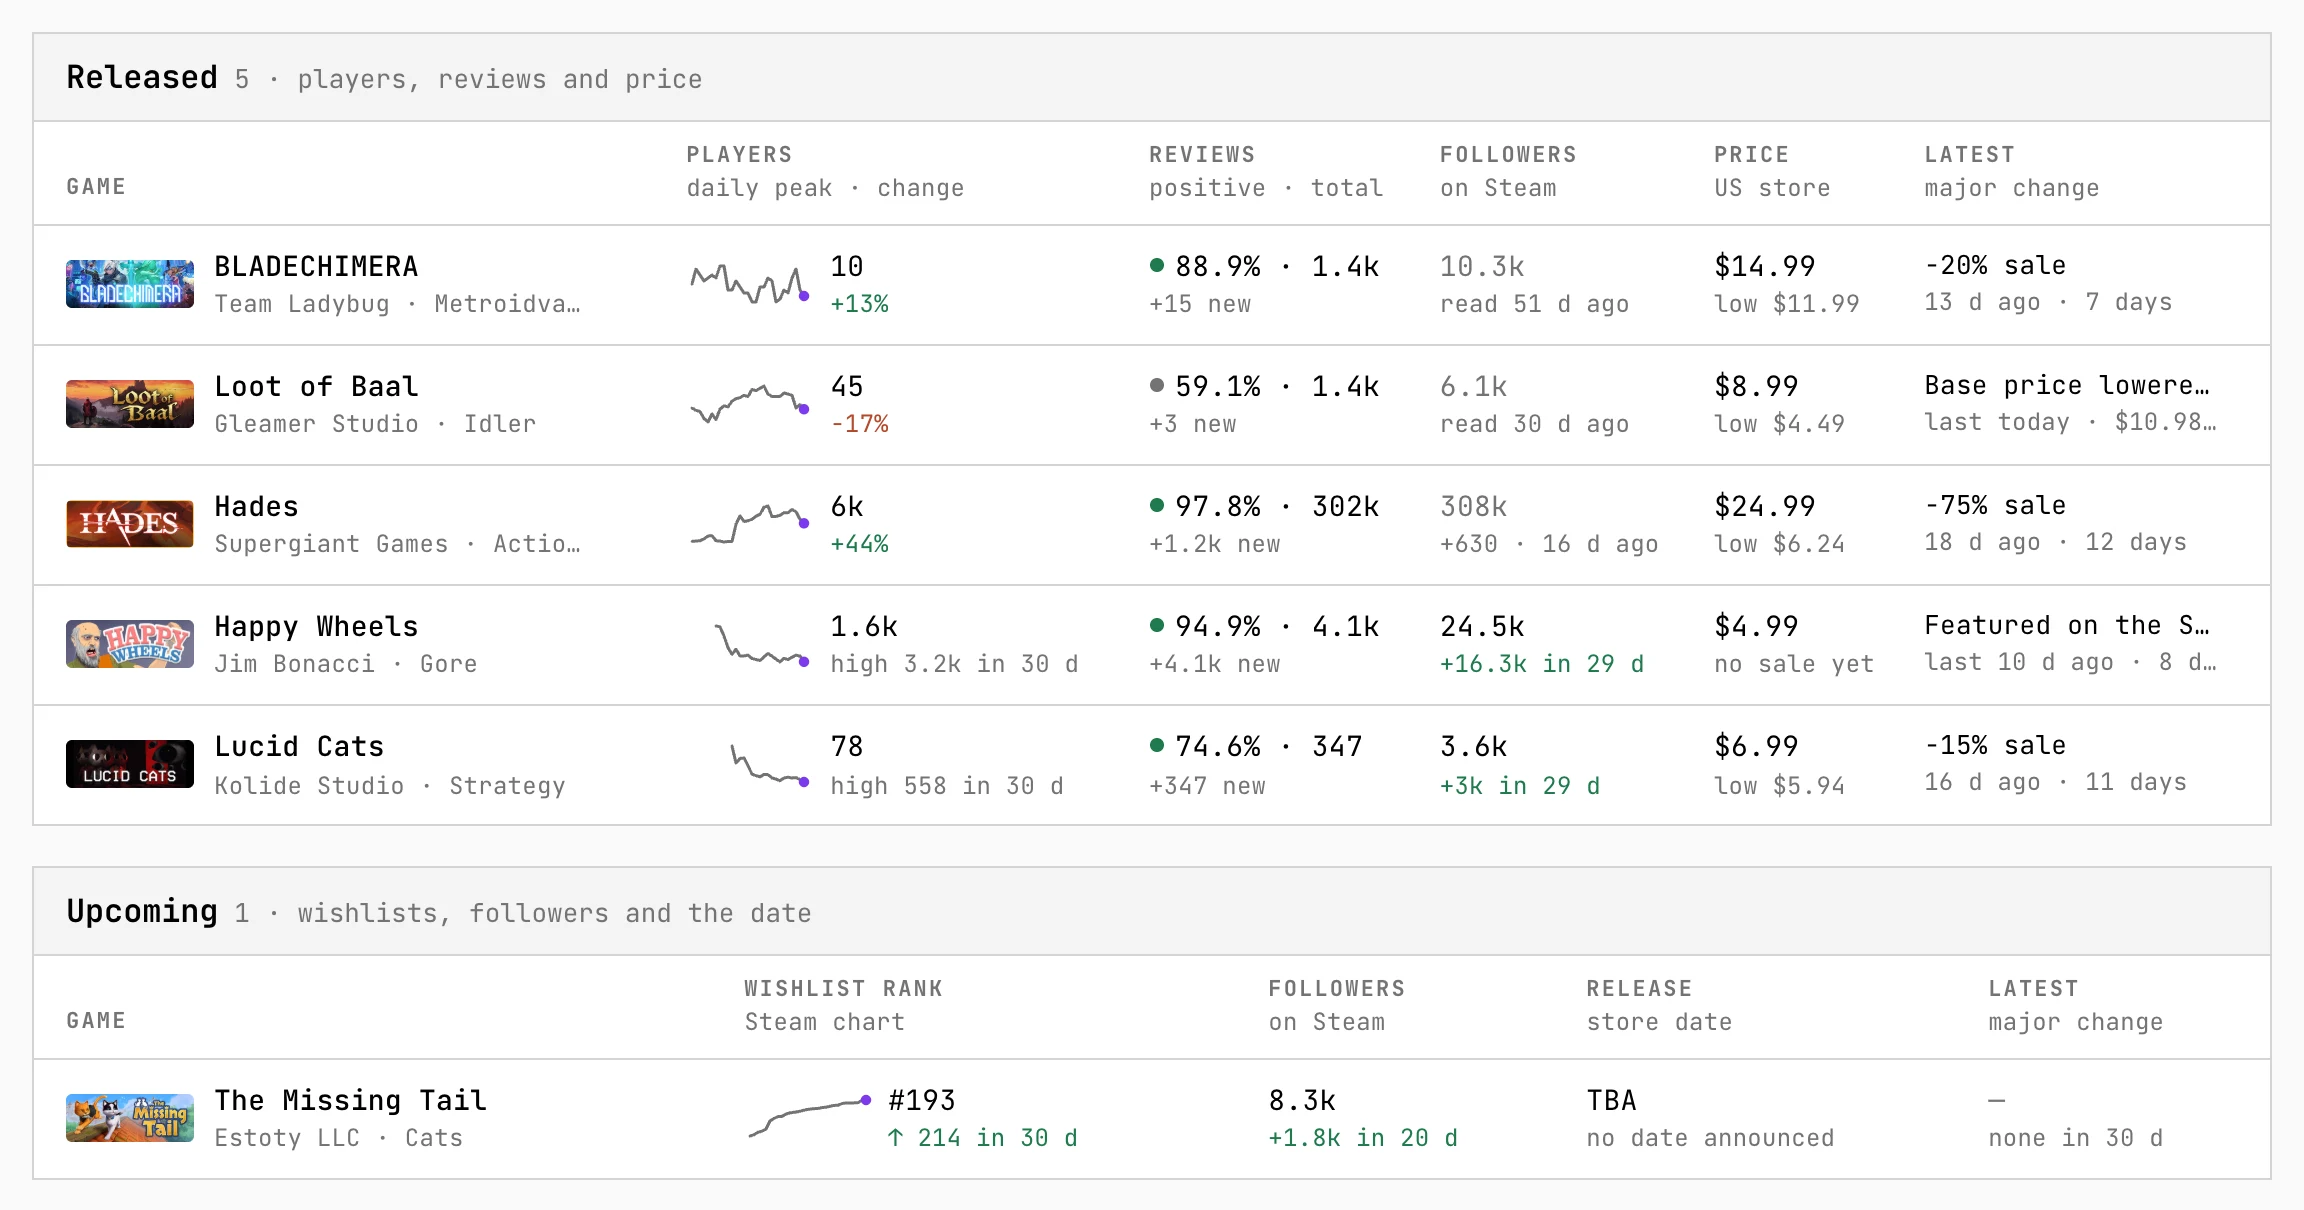Click the Hades game logo thumbnail
The width and height of the screenshot is (2304, 1210).
point(130,524)
